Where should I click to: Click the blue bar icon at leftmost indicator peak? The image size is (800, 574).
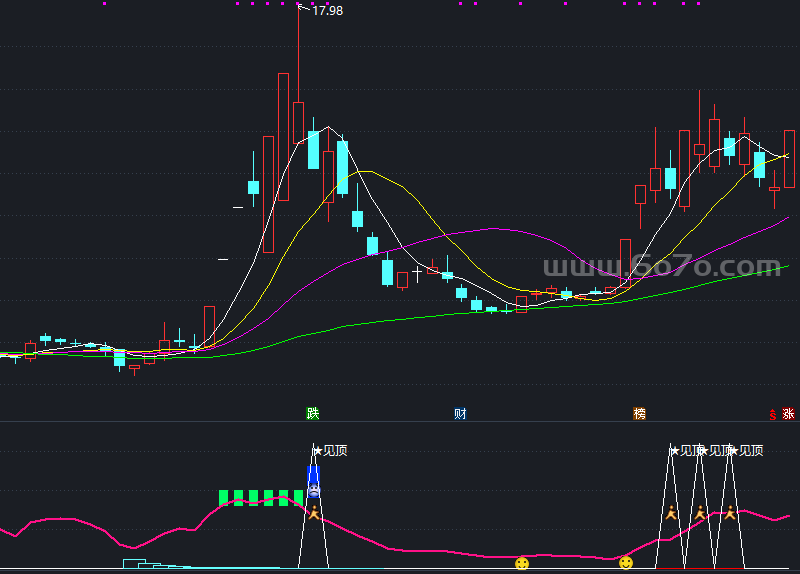pyautogui.click(x=313, y=478)
